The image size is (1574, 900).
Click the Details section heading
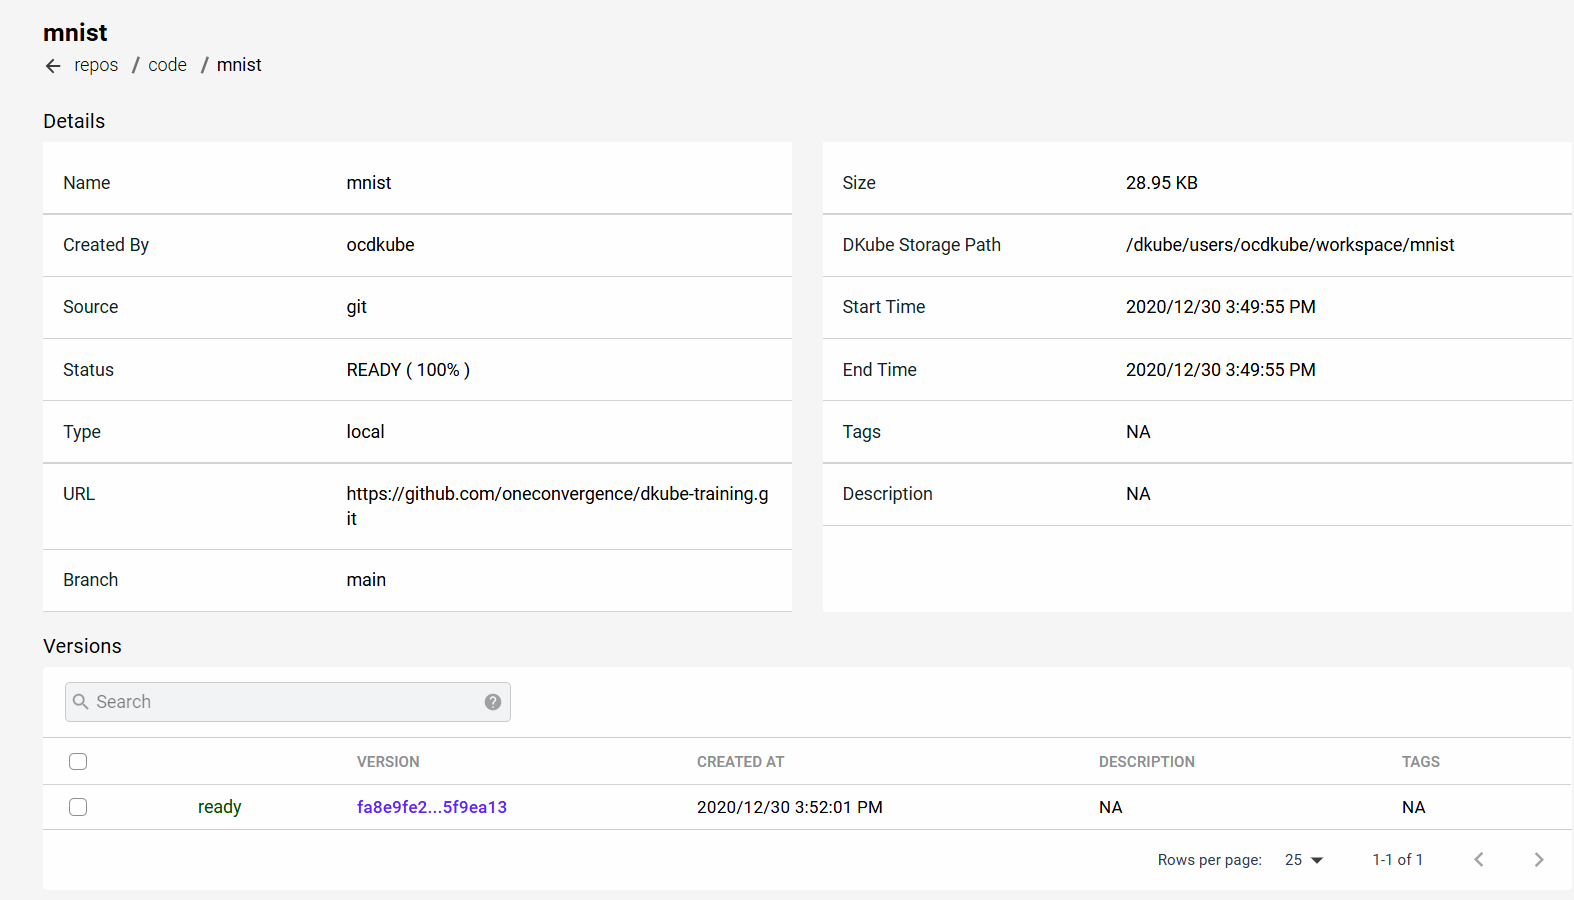click(x=74, y=121)
